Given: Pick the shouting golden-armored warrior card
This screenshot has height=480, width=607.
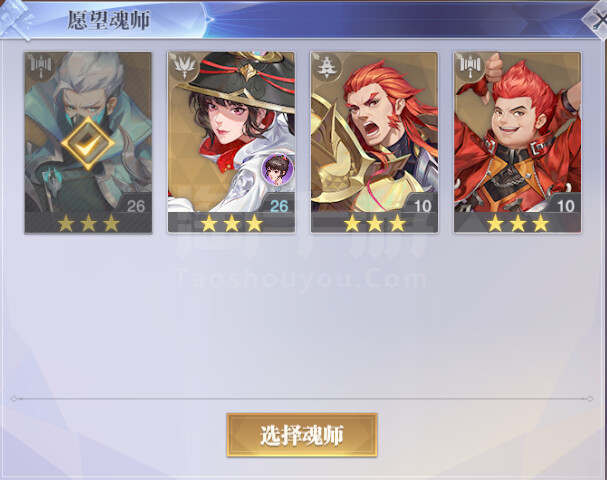Looking at the screenshot, I should (374, 142).
